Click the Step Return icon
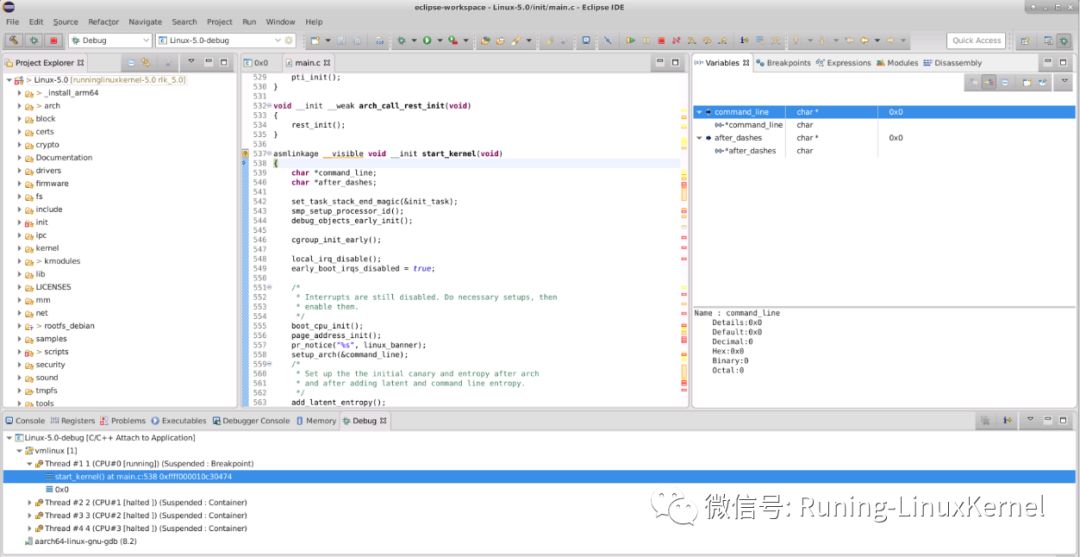The width and height of the screenshot is (1080, 557). [723, 40]
